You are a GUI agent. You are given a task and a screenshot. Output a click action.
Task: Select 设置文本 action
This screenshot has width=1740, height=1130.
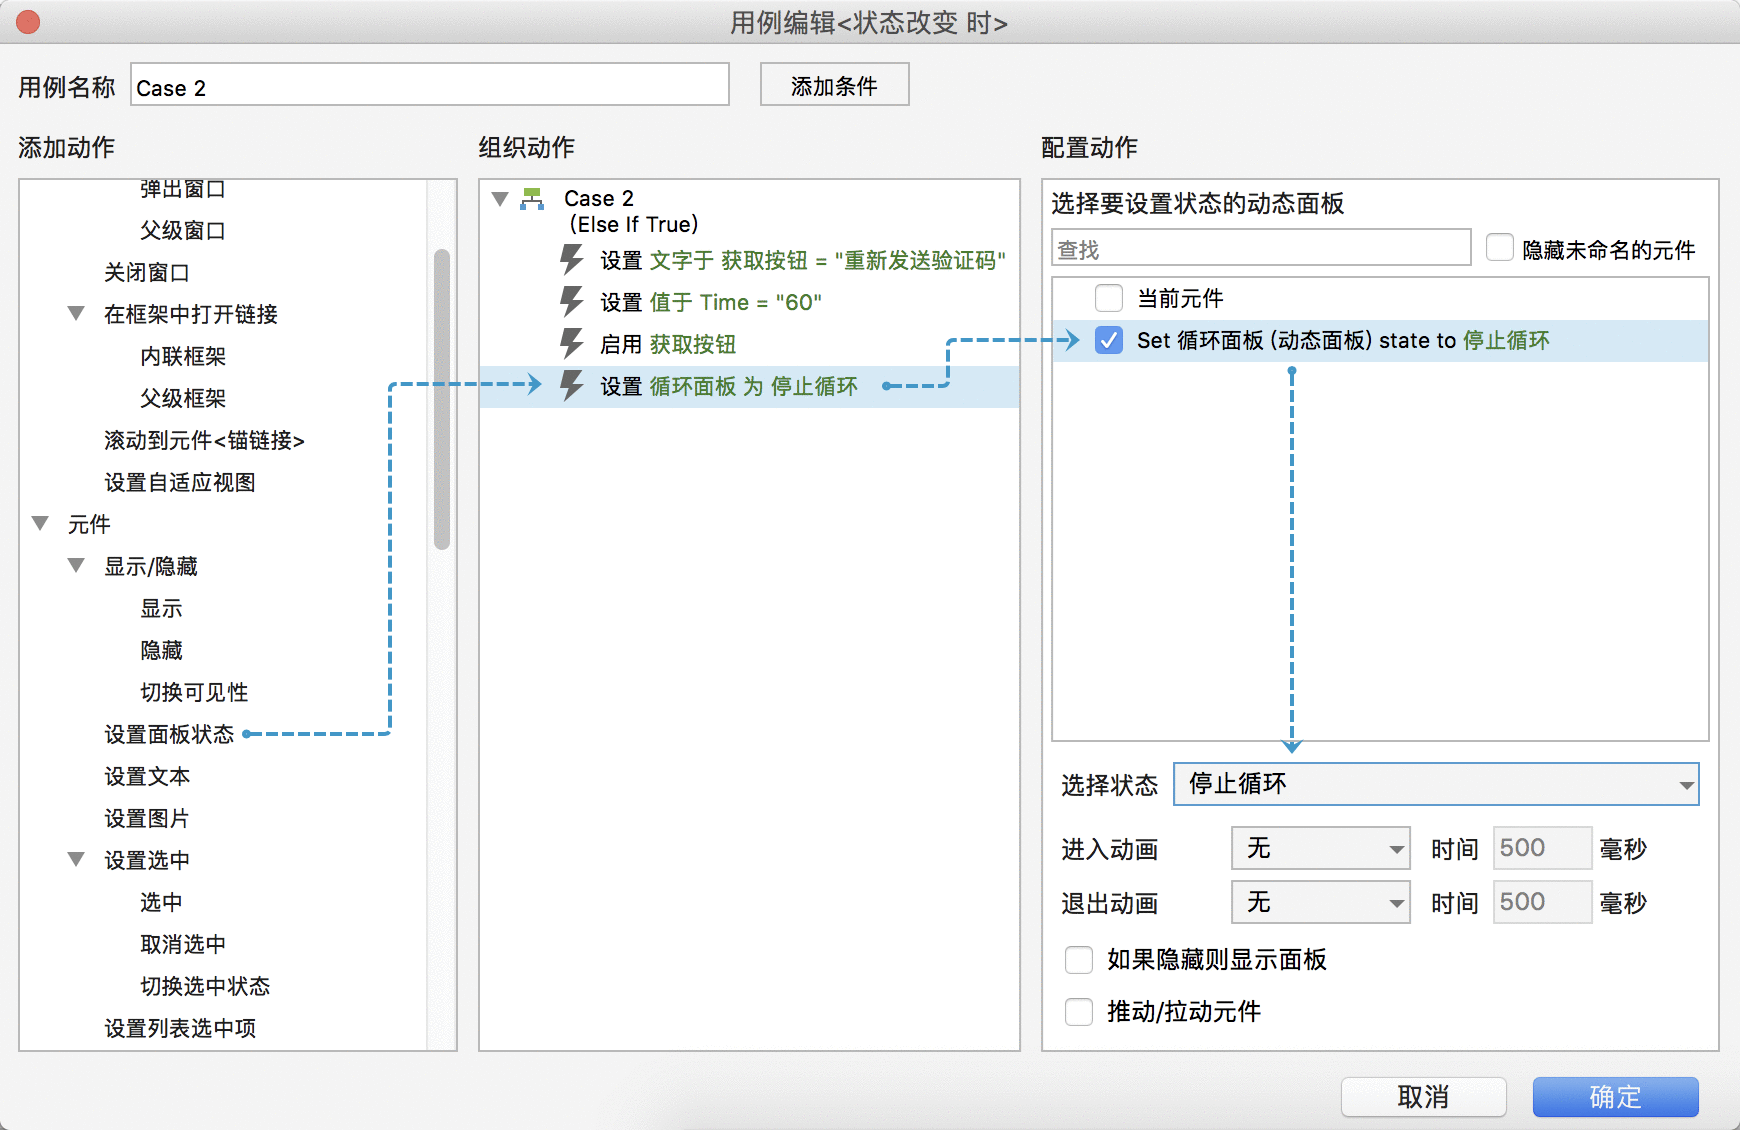coord(147,776)
